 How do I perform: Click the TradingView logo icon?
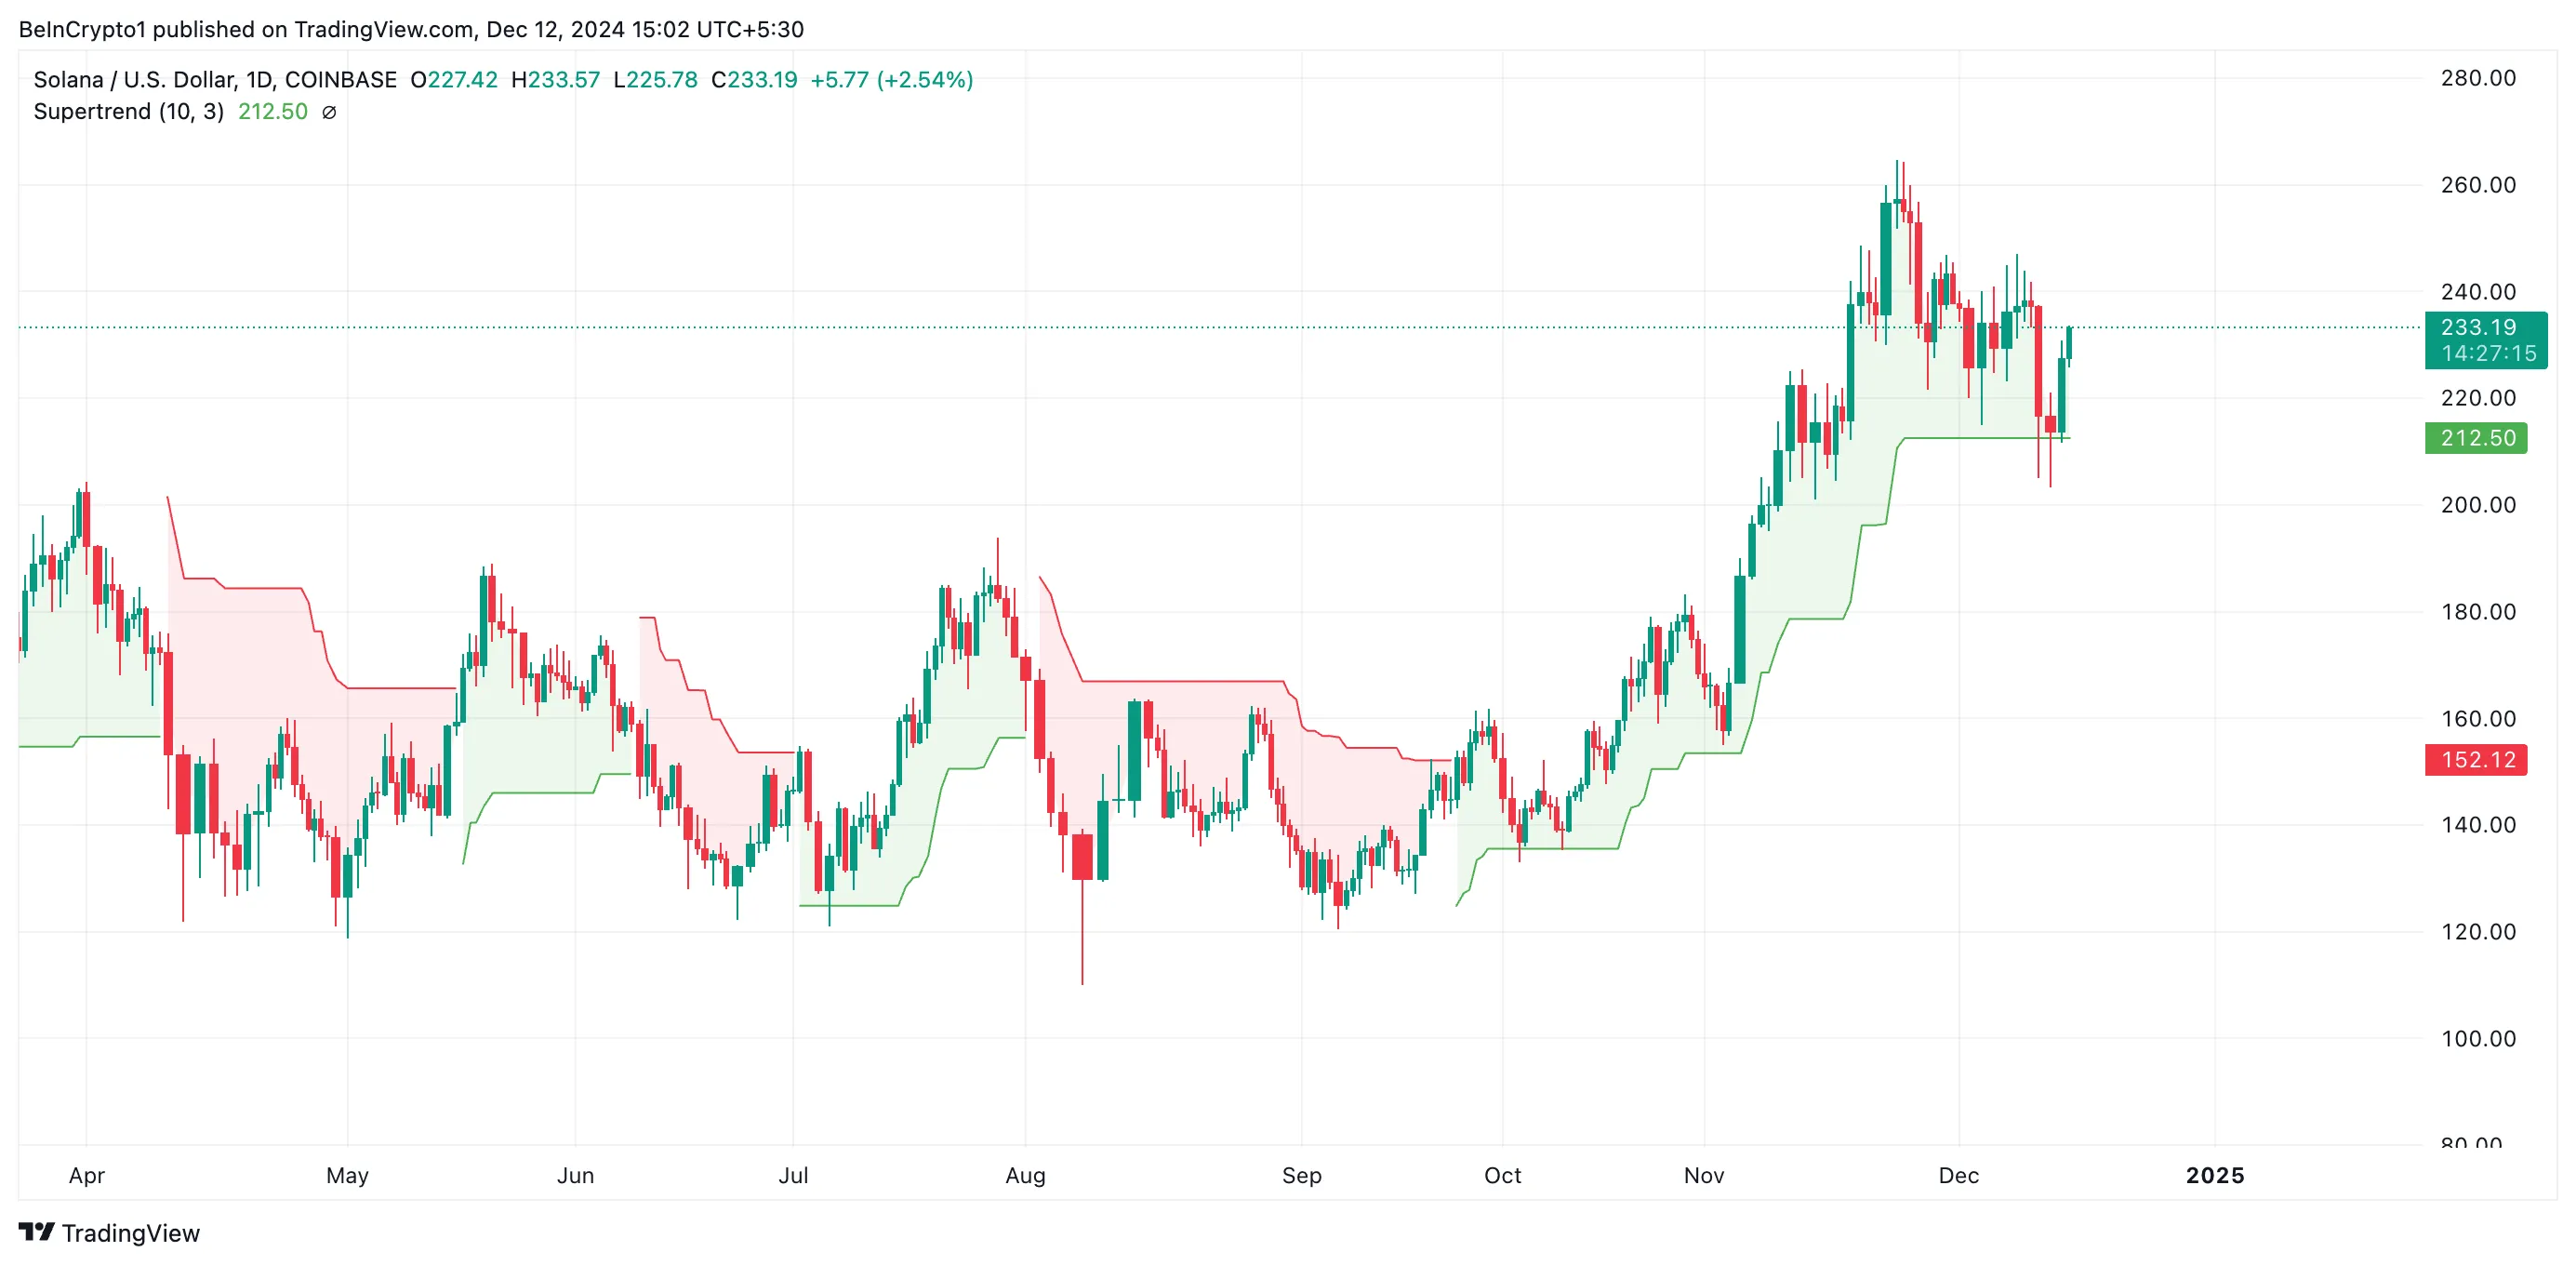click(x=37, y=1231)
